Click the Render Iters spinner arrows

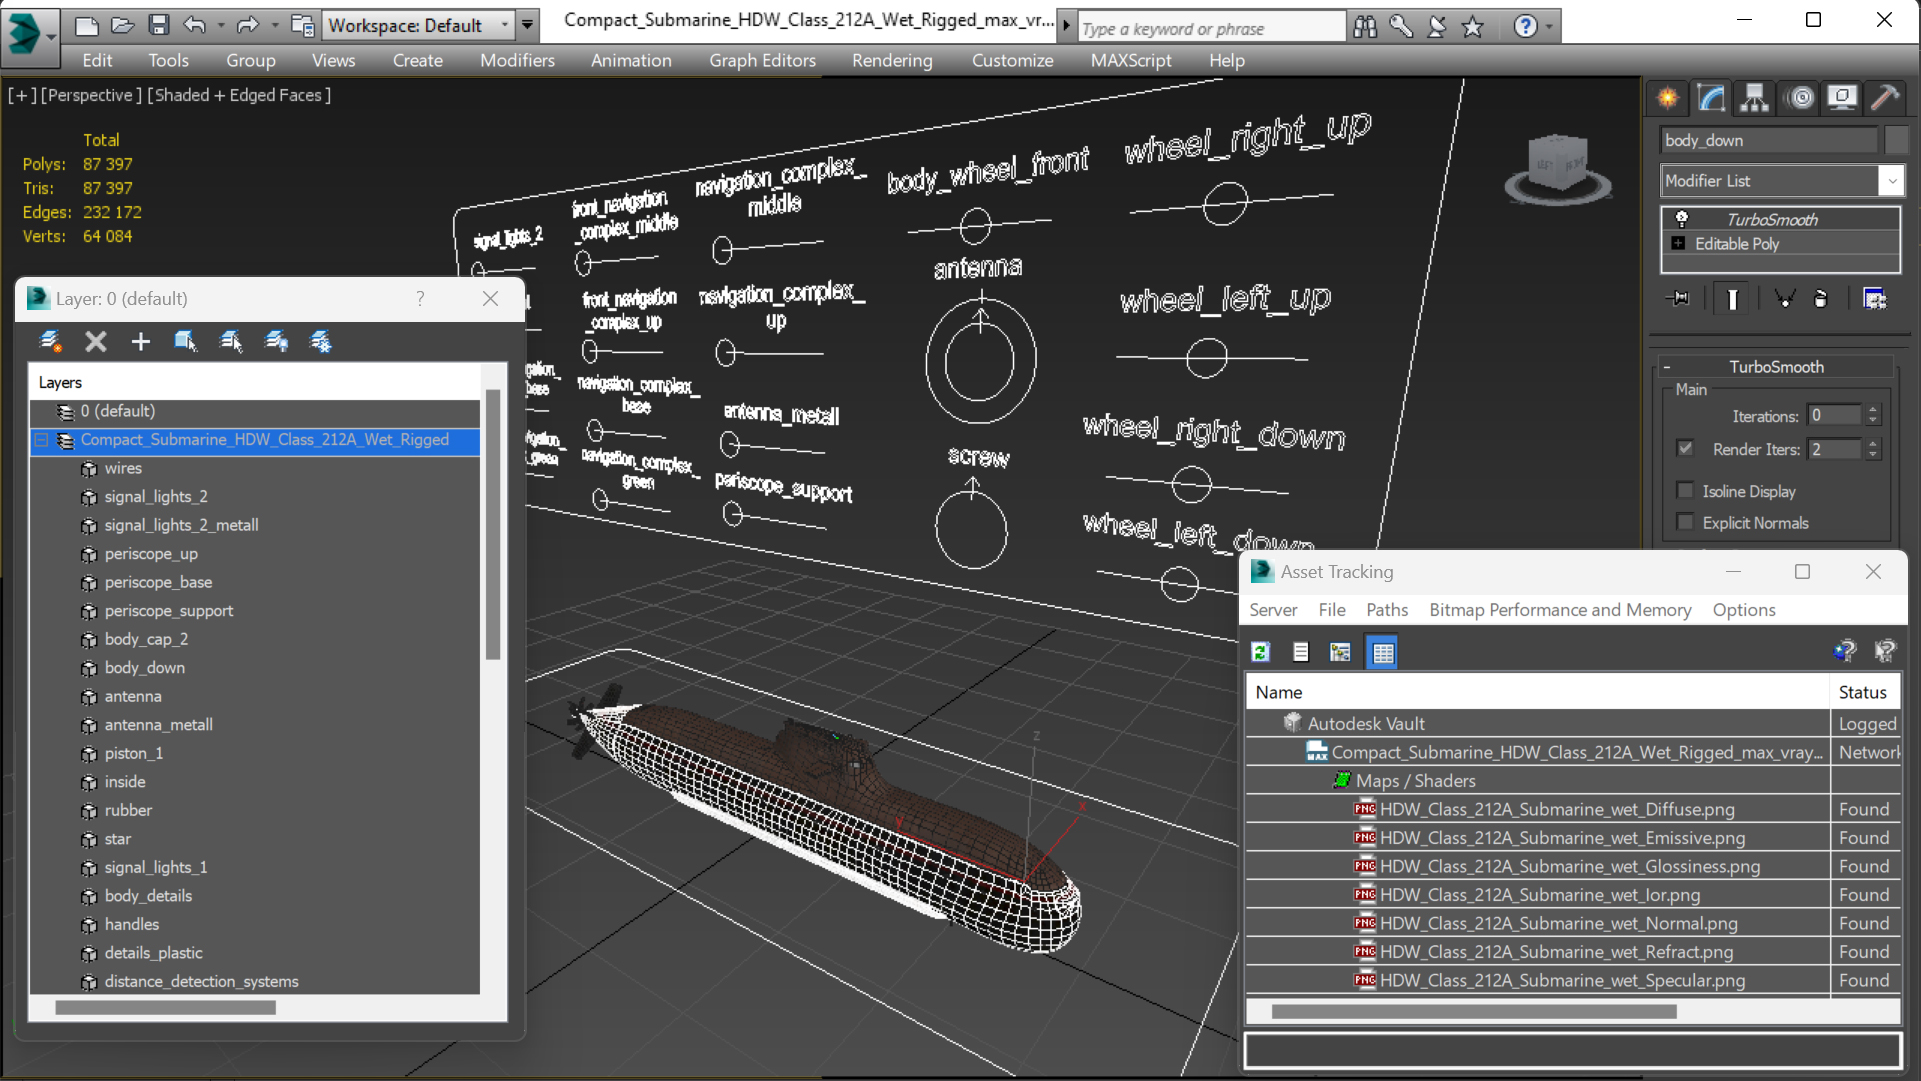(x=1873, y=449)
